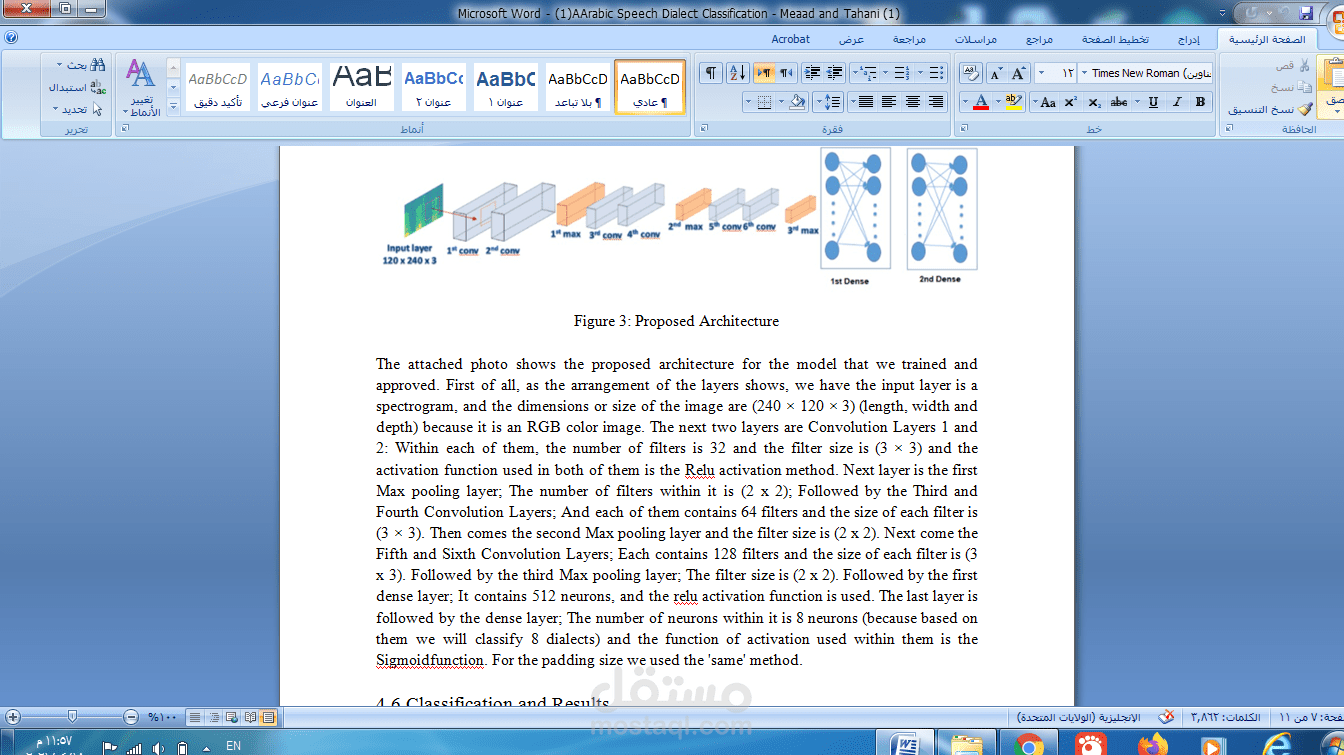This screenshot has width=1344, height=755.
Task: Click the zoom in plus button
Action: click(12, 717)
